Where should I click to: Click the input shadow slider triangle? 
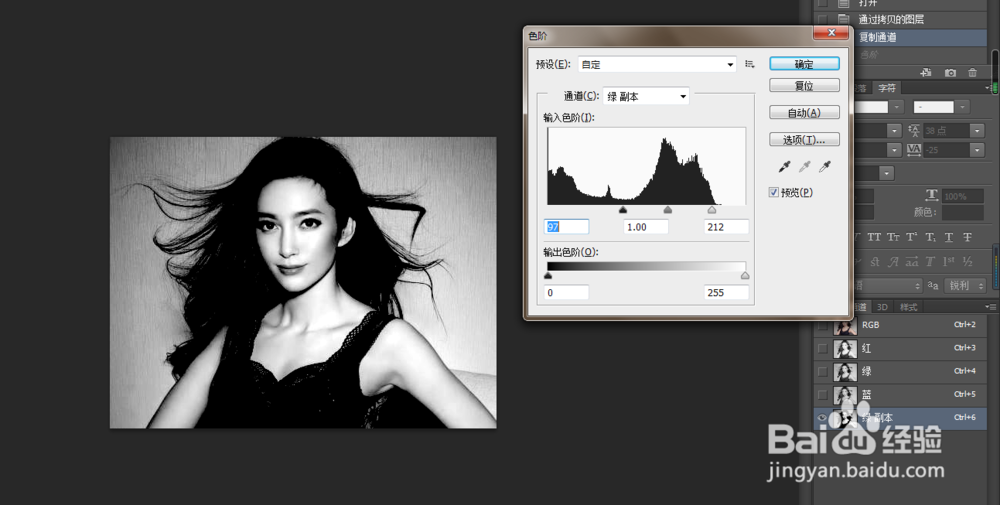(x=623, y=210)
